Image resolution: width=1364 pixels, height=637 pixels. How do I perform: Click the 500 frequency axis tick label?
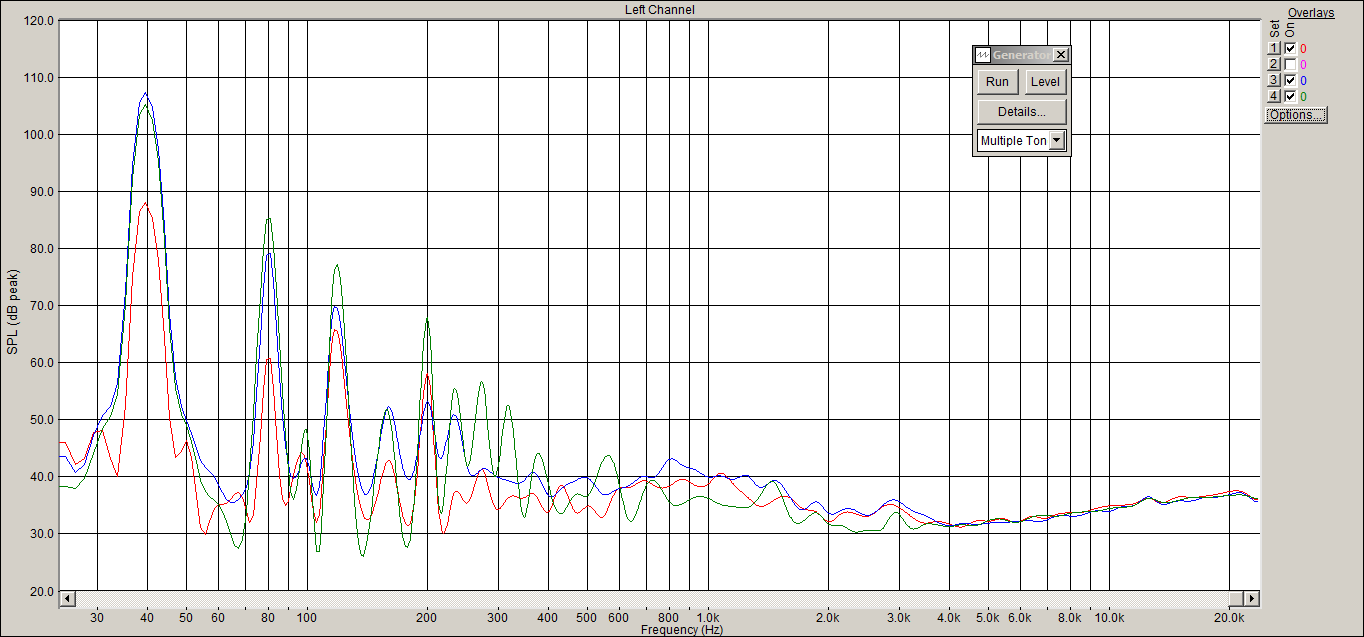[x=587, y=618]
